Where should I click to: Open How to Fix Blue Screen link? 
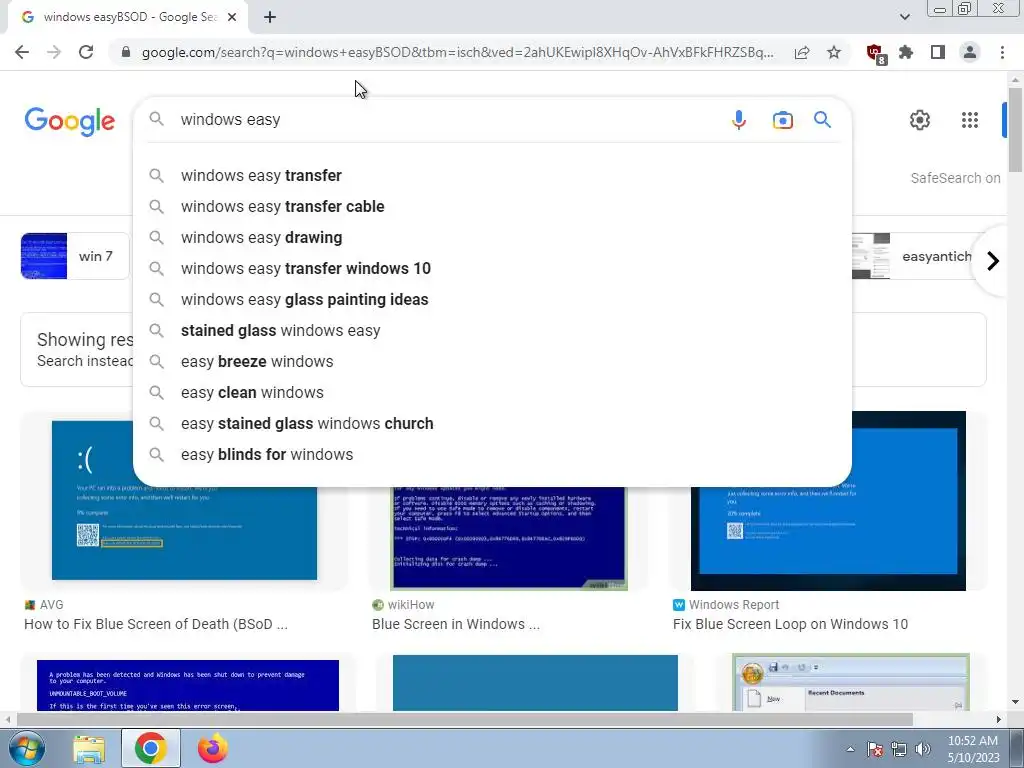coord(155,624)
